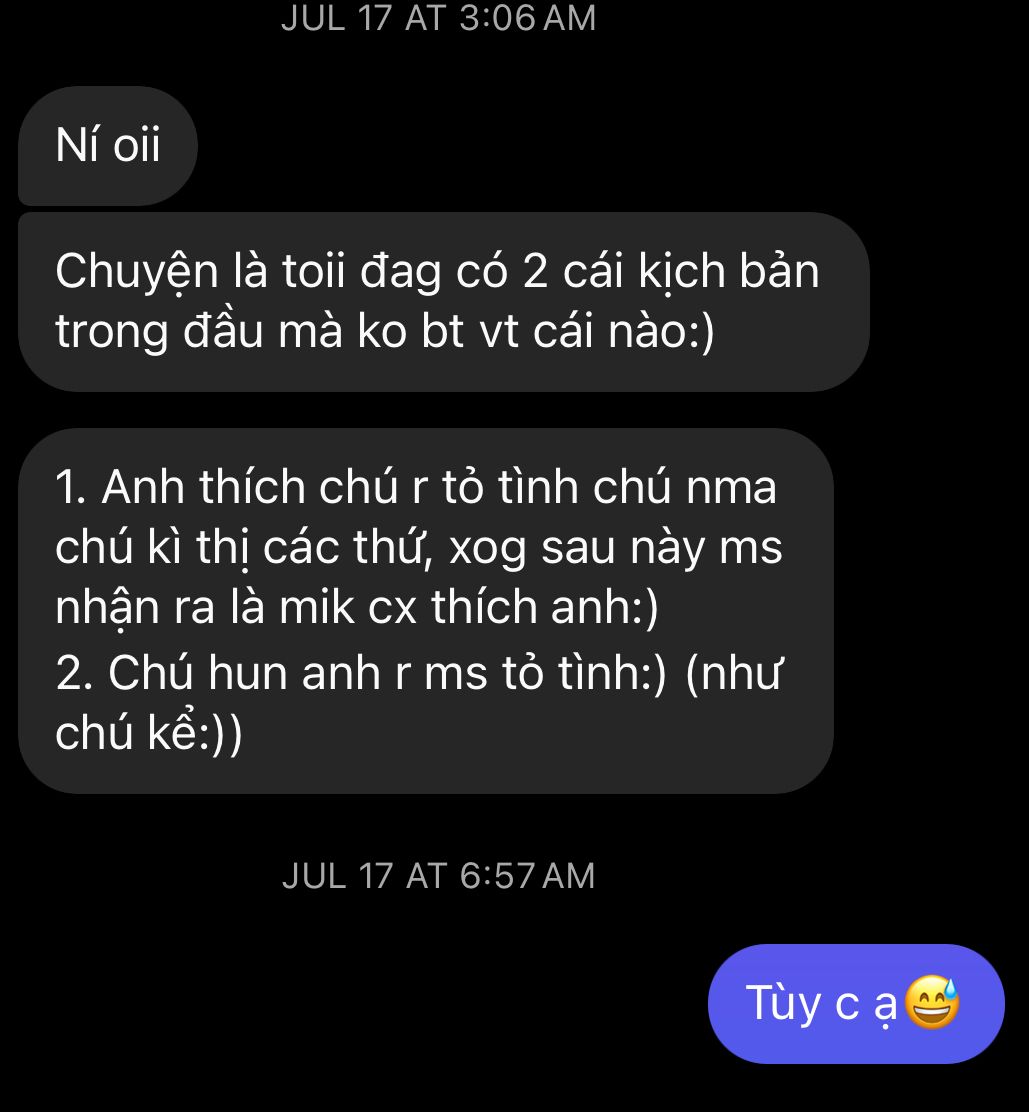Tap the text 'Tùy c ạ' in the reply
Image resolution: width=1029 pixels, height=1112 pixels.
pos(821,1004)
